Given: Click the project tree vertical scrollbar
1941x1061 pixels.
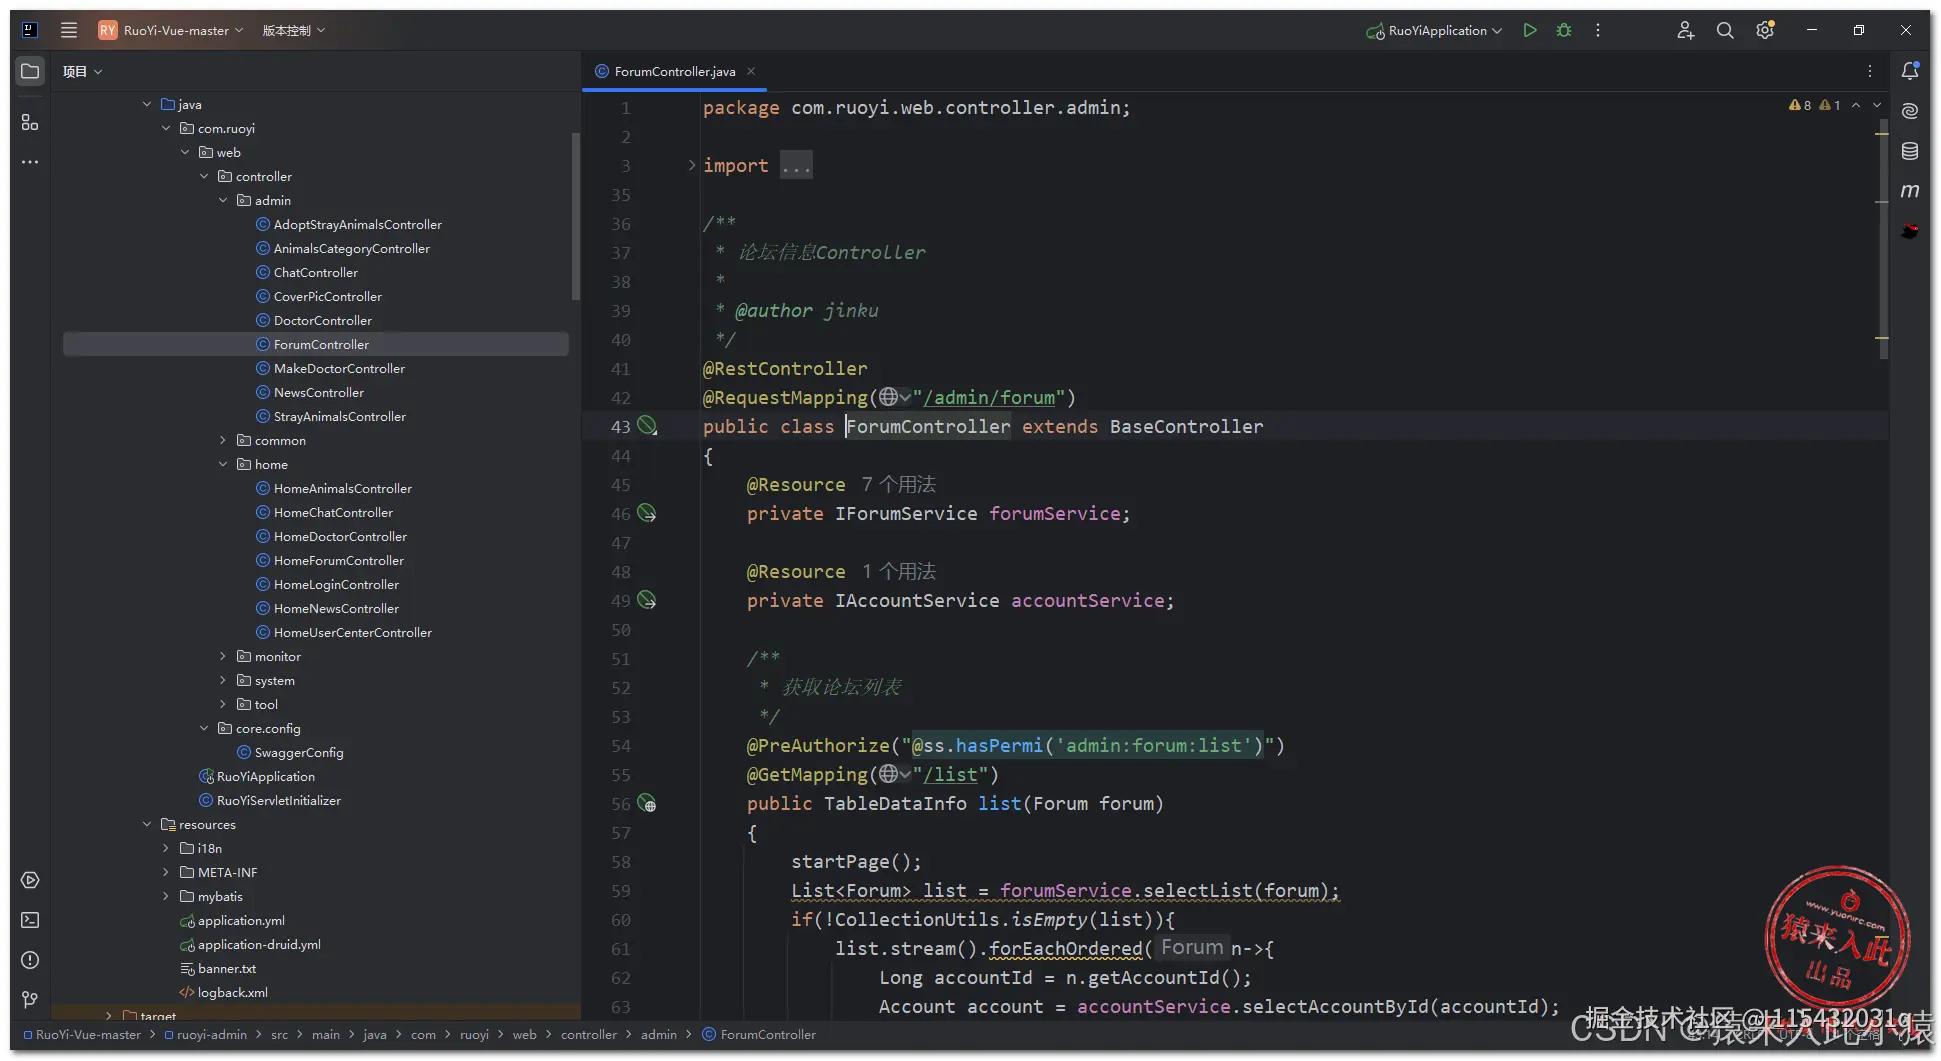Looking at the screenshot, I should pyautogui.click(x=575, y=215).
